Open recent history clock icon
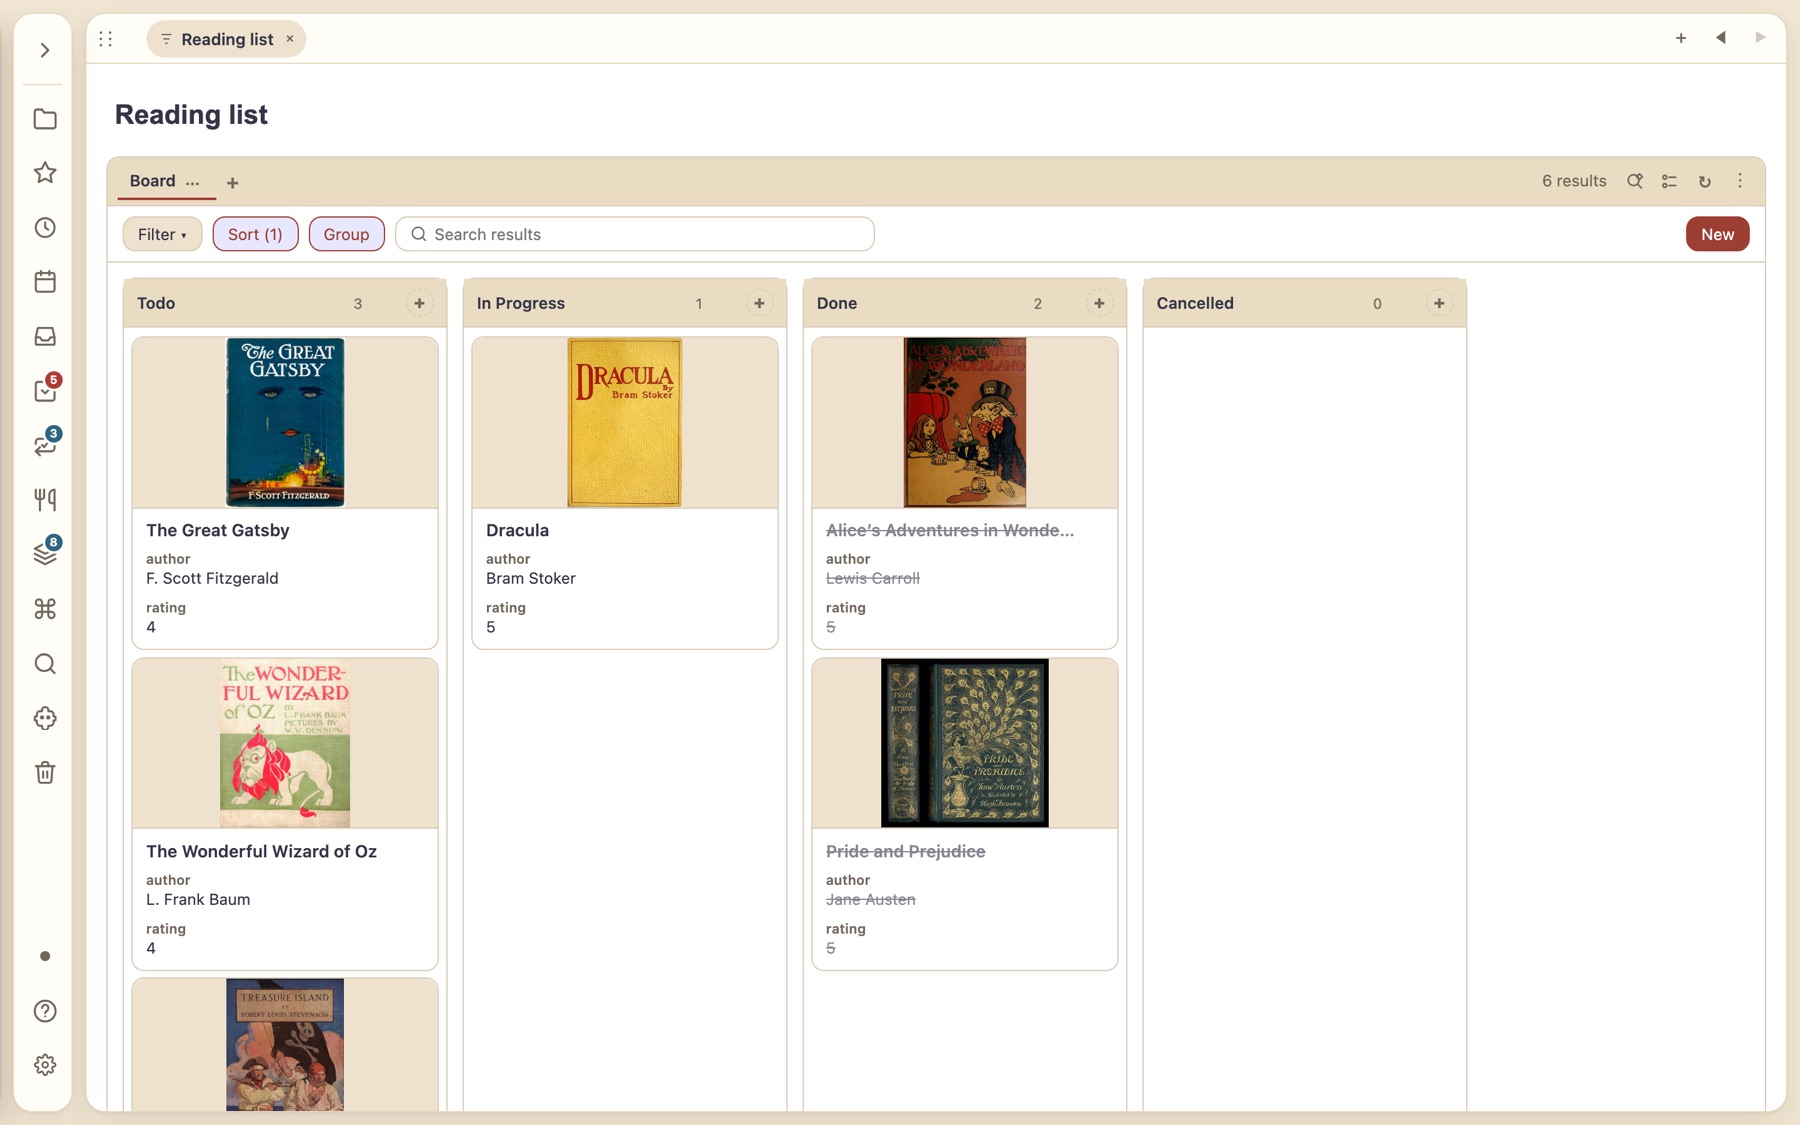 [45, 228]
